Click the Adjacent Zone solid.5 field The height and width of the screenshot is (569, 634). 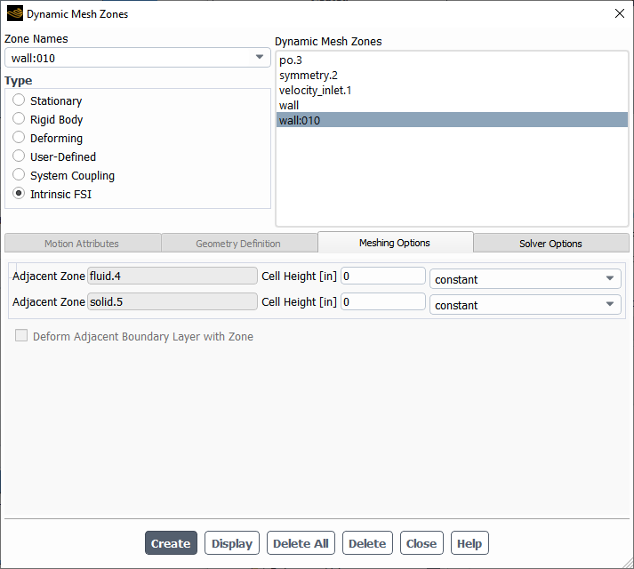(172, 302)
